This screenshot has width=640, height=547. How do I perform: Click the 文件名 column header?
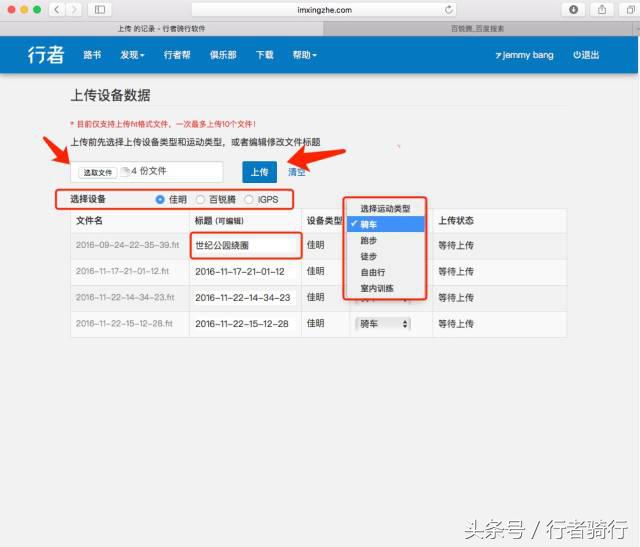[x=89, y=220]
